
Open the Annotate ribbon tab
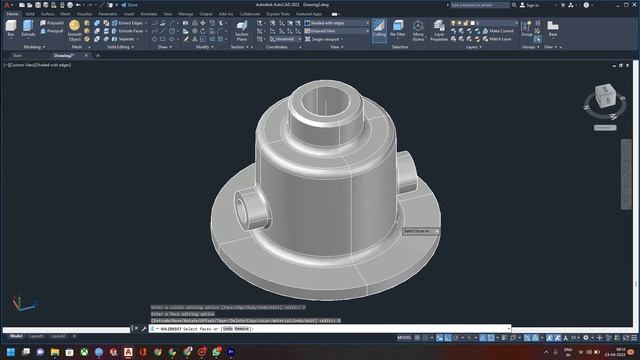[149, 14]
